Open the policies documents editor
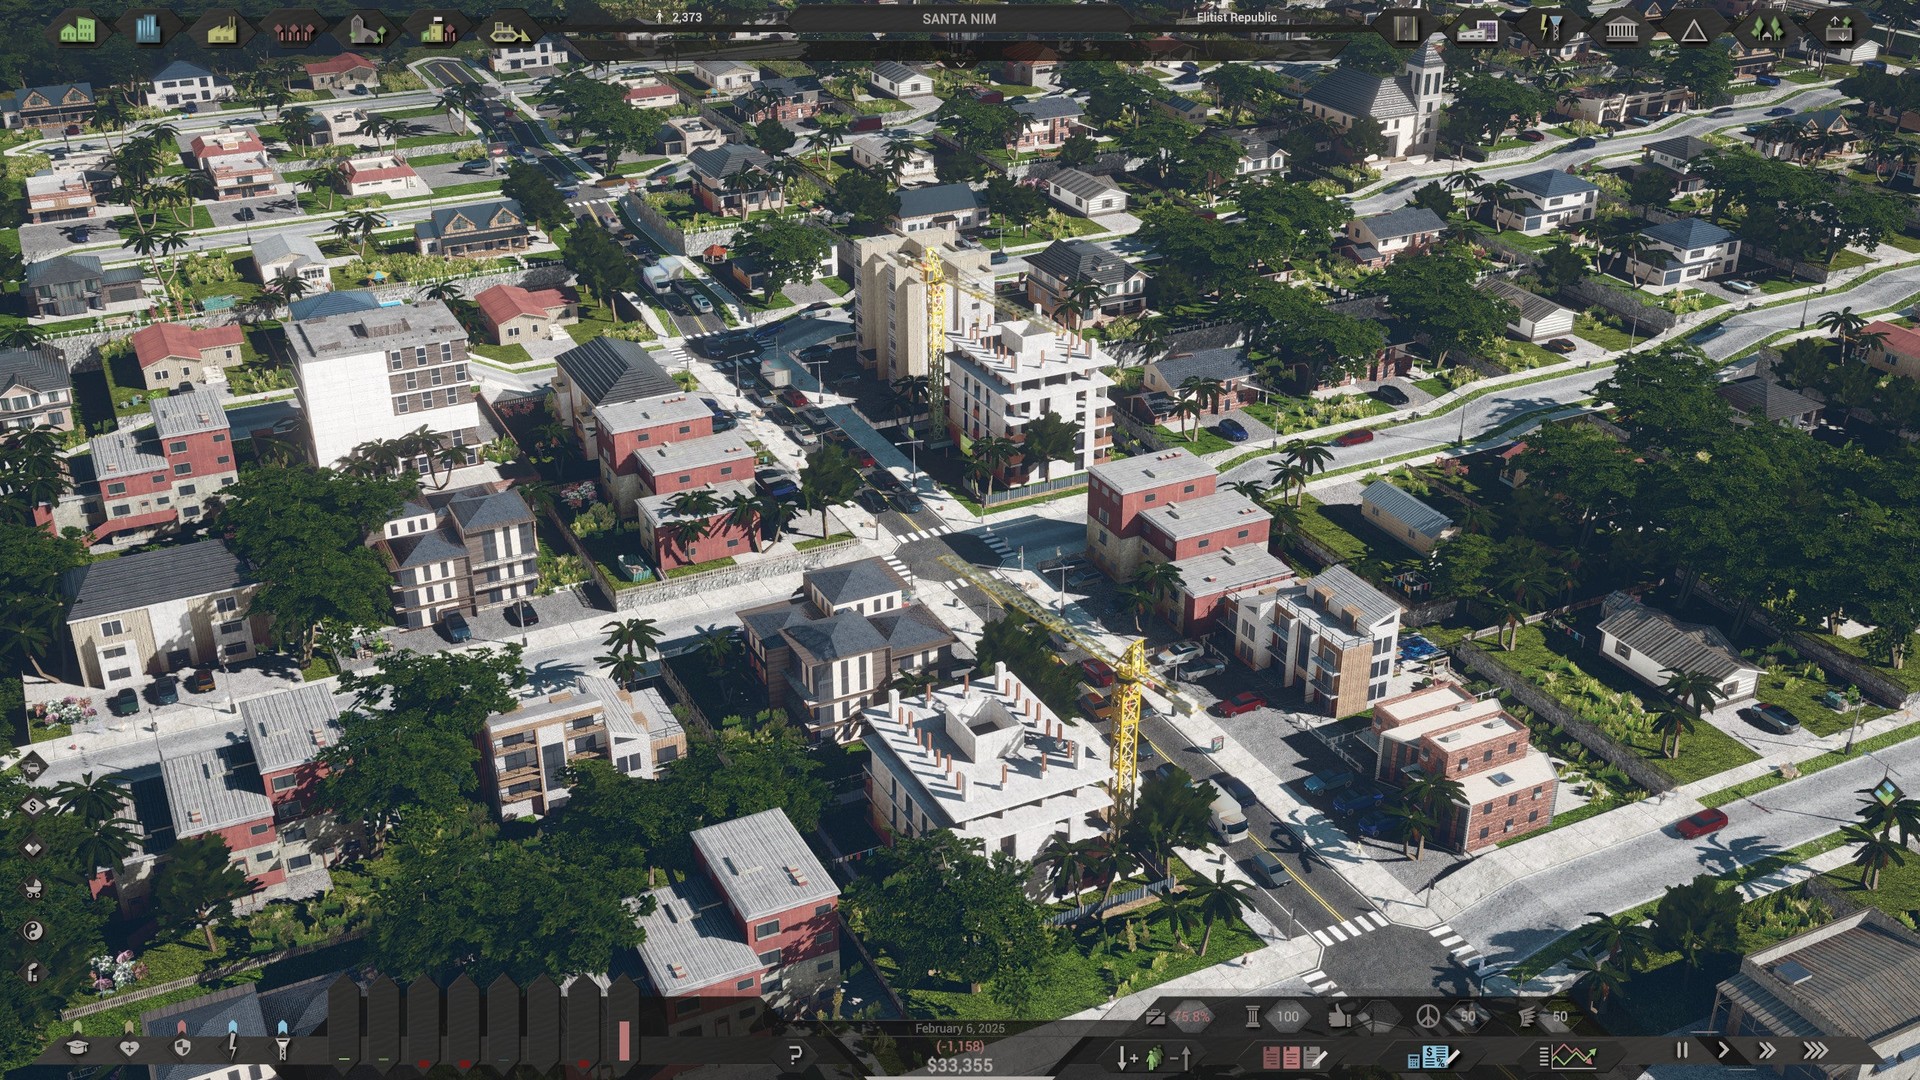 coord(1293,1056)
